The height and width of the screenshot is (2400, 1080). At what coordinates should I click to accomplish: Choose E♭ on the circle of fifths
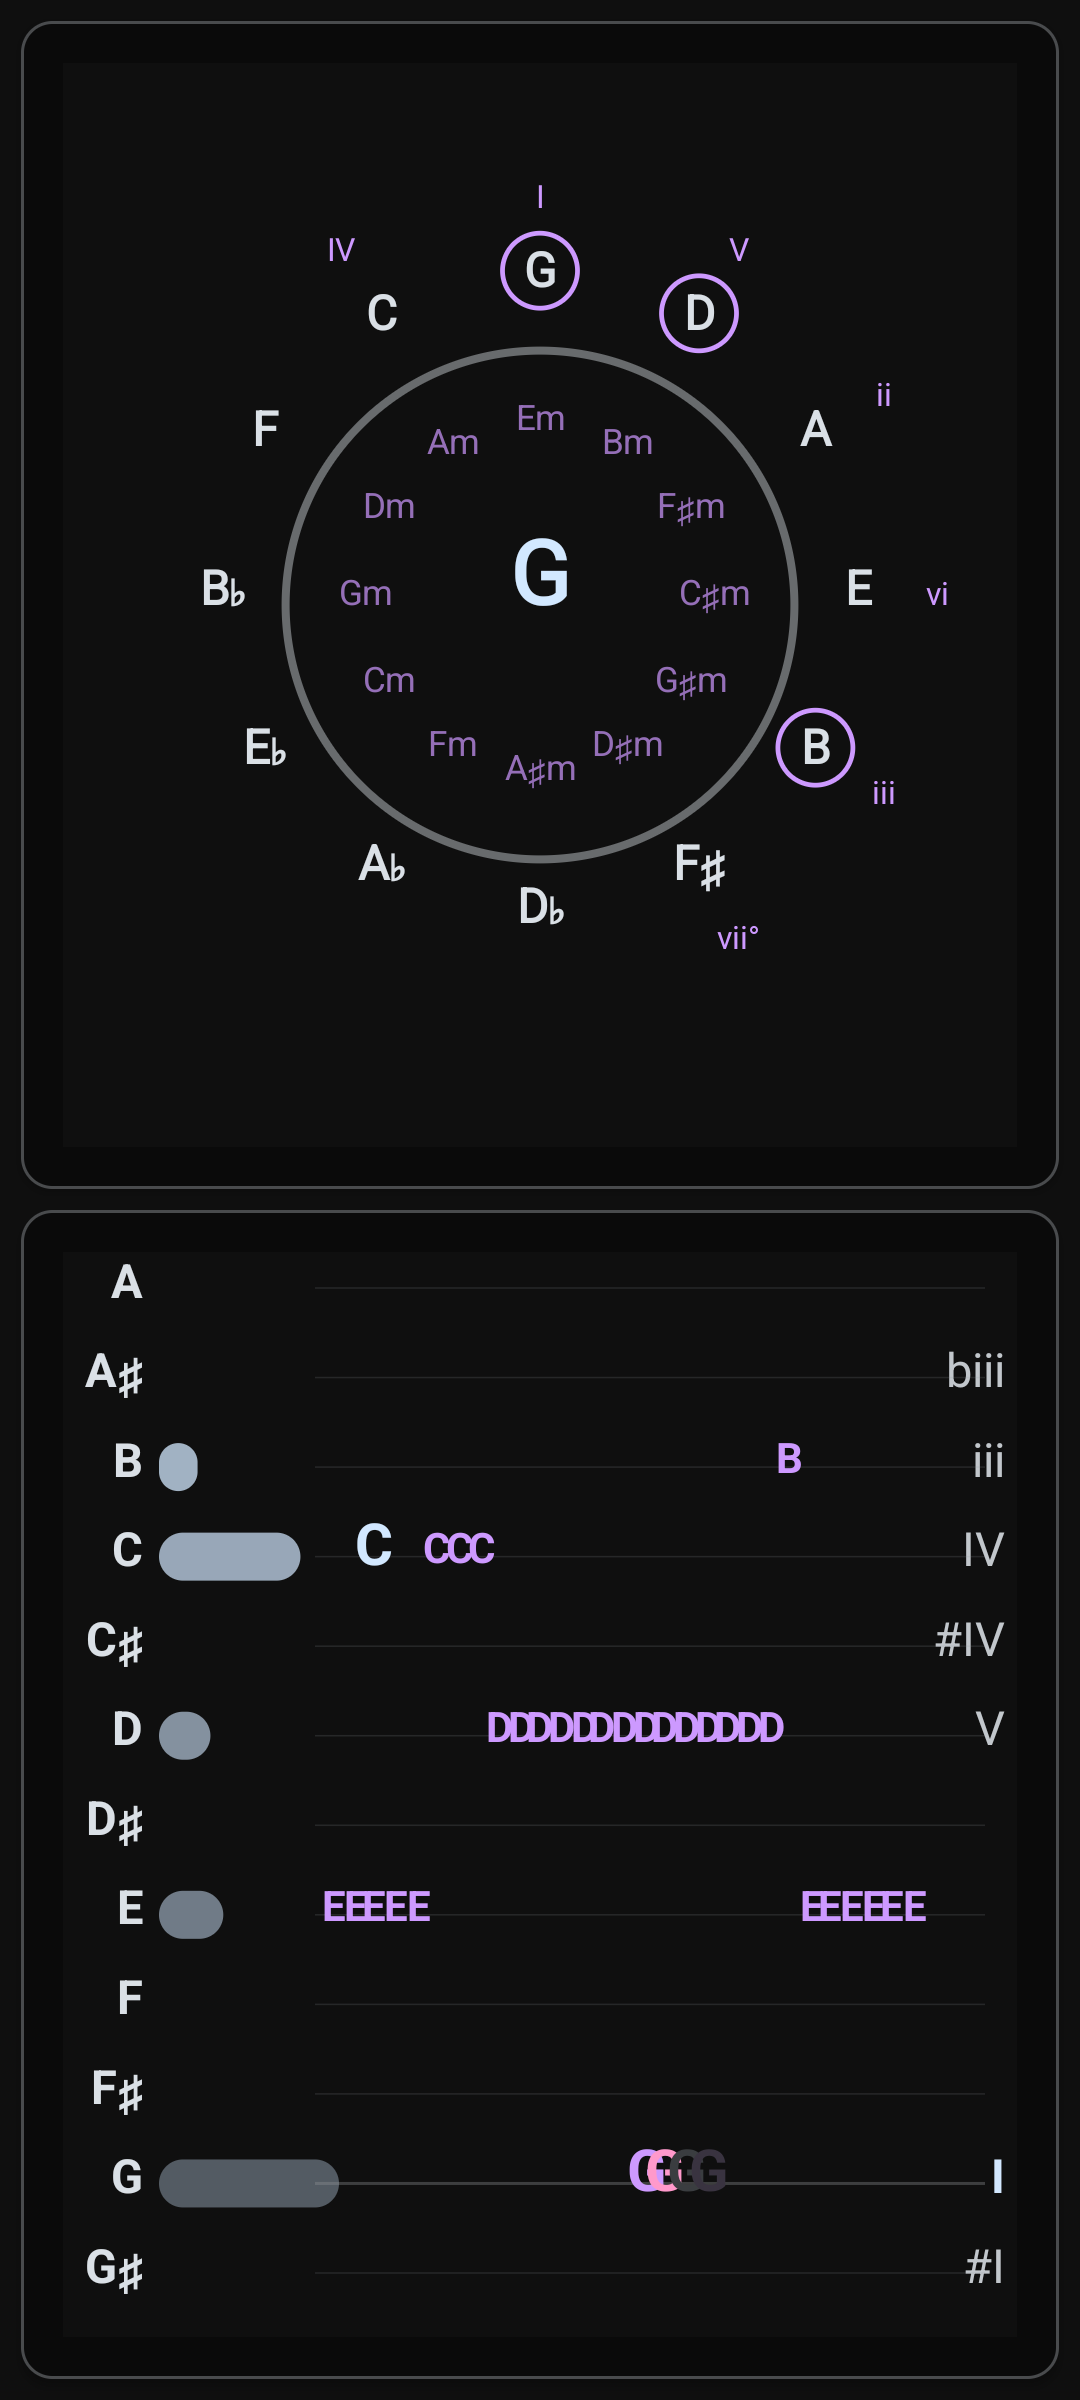(265, 747)
